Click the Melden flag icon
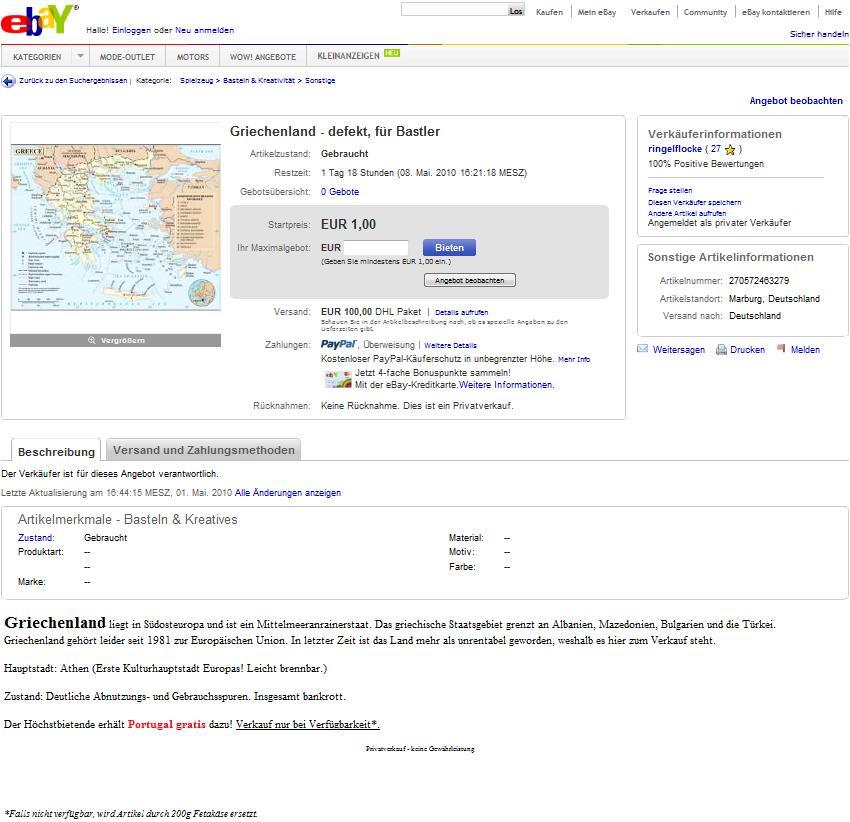Screen dimensions: 850x822 pos(781,349)
